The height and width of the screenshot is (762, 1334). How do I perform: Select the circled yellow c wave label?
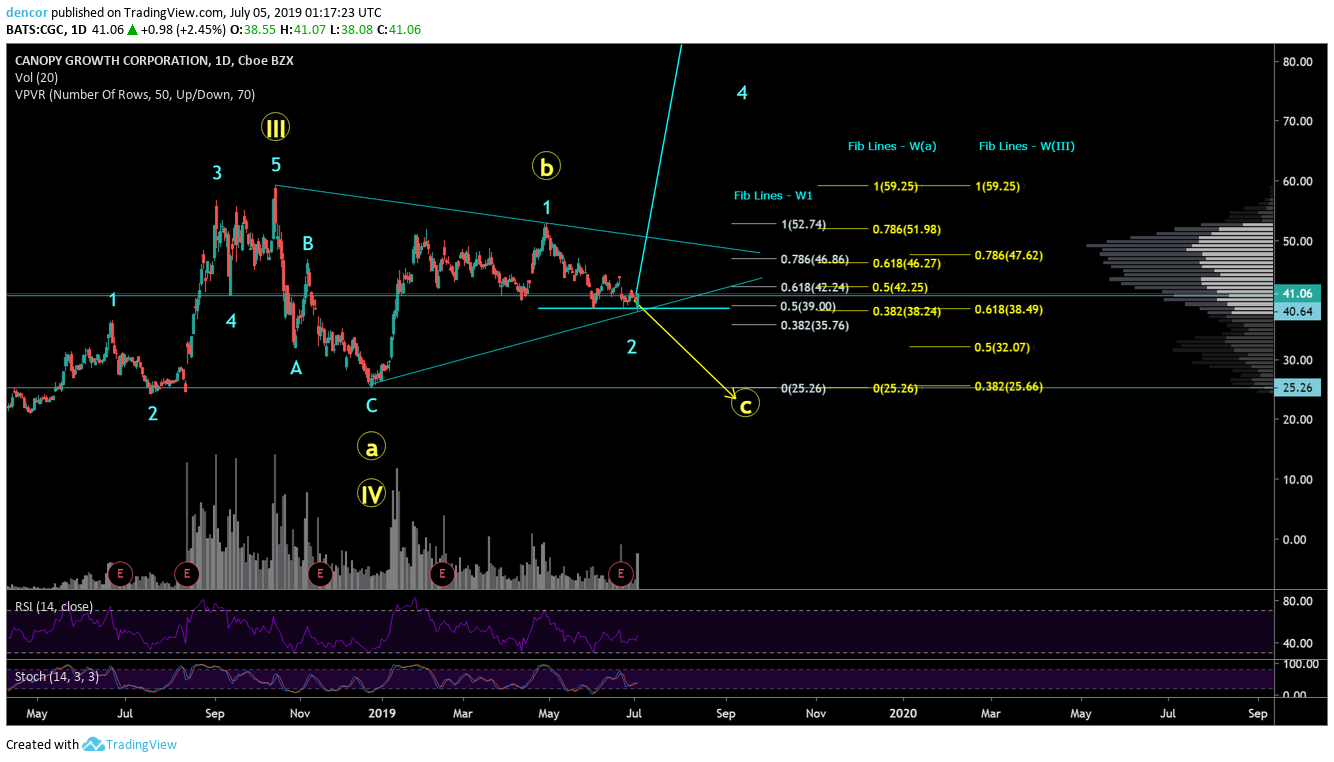click(746, 405)
